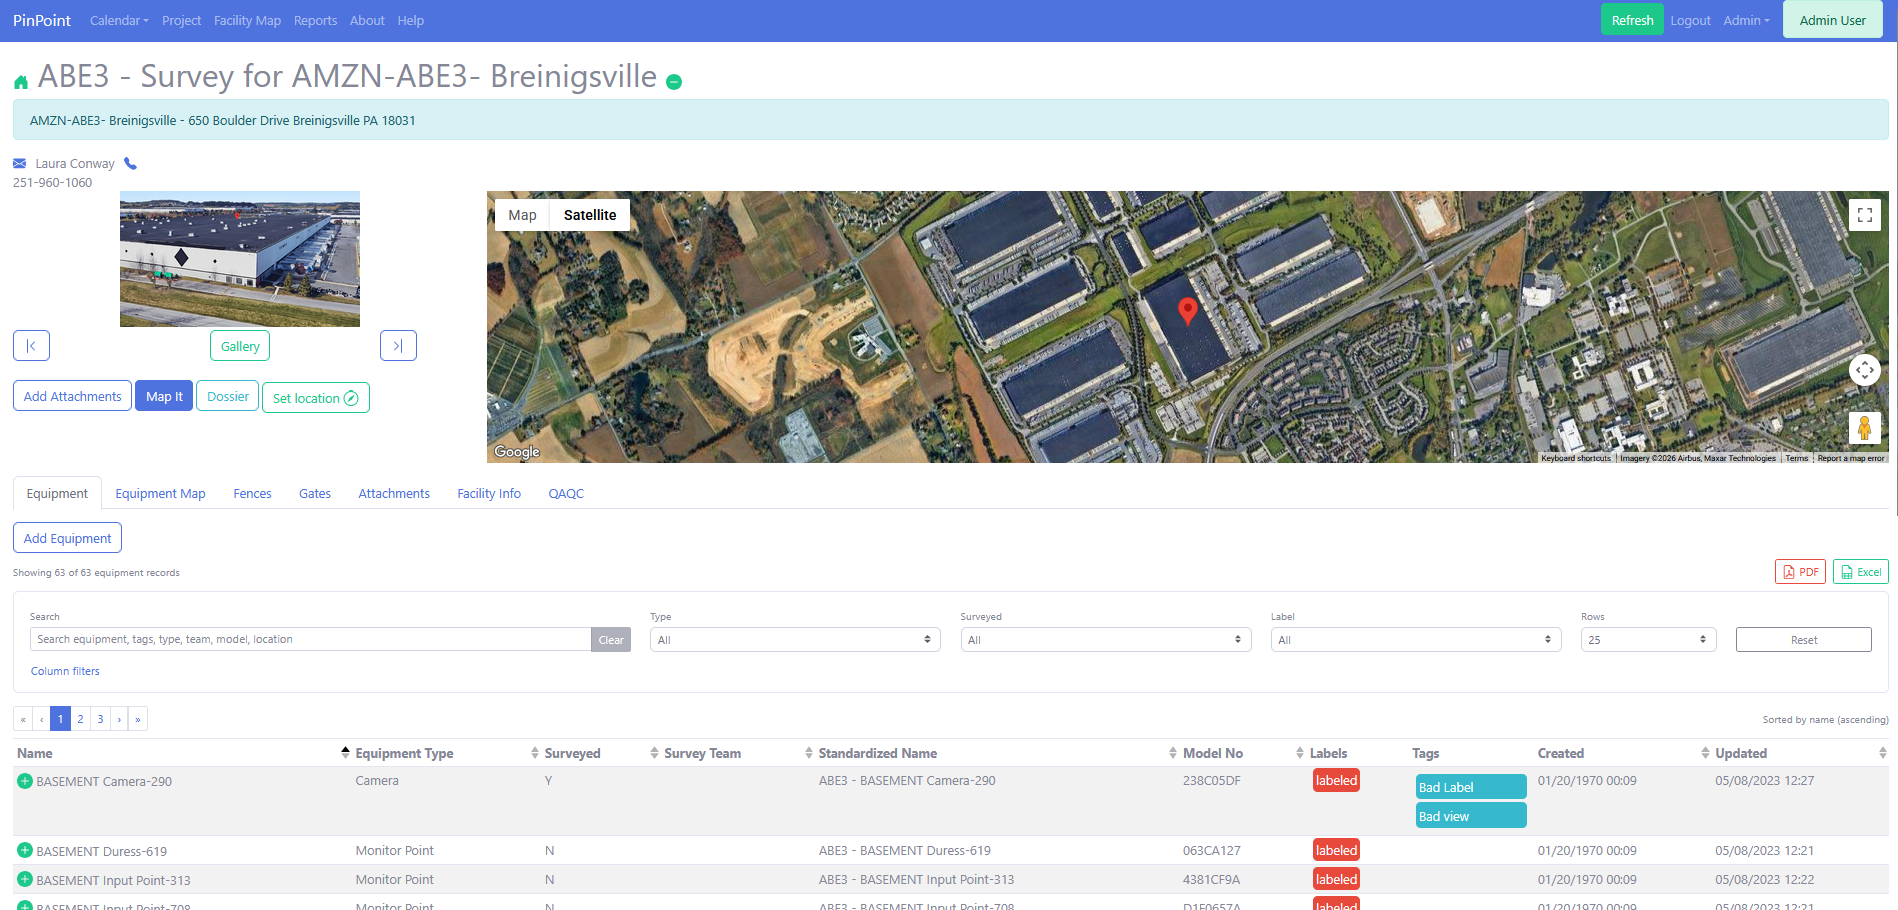This screenshot has width=1898, height=910.
Task: Open the Facility Map menu item
Action: point(247,20)
